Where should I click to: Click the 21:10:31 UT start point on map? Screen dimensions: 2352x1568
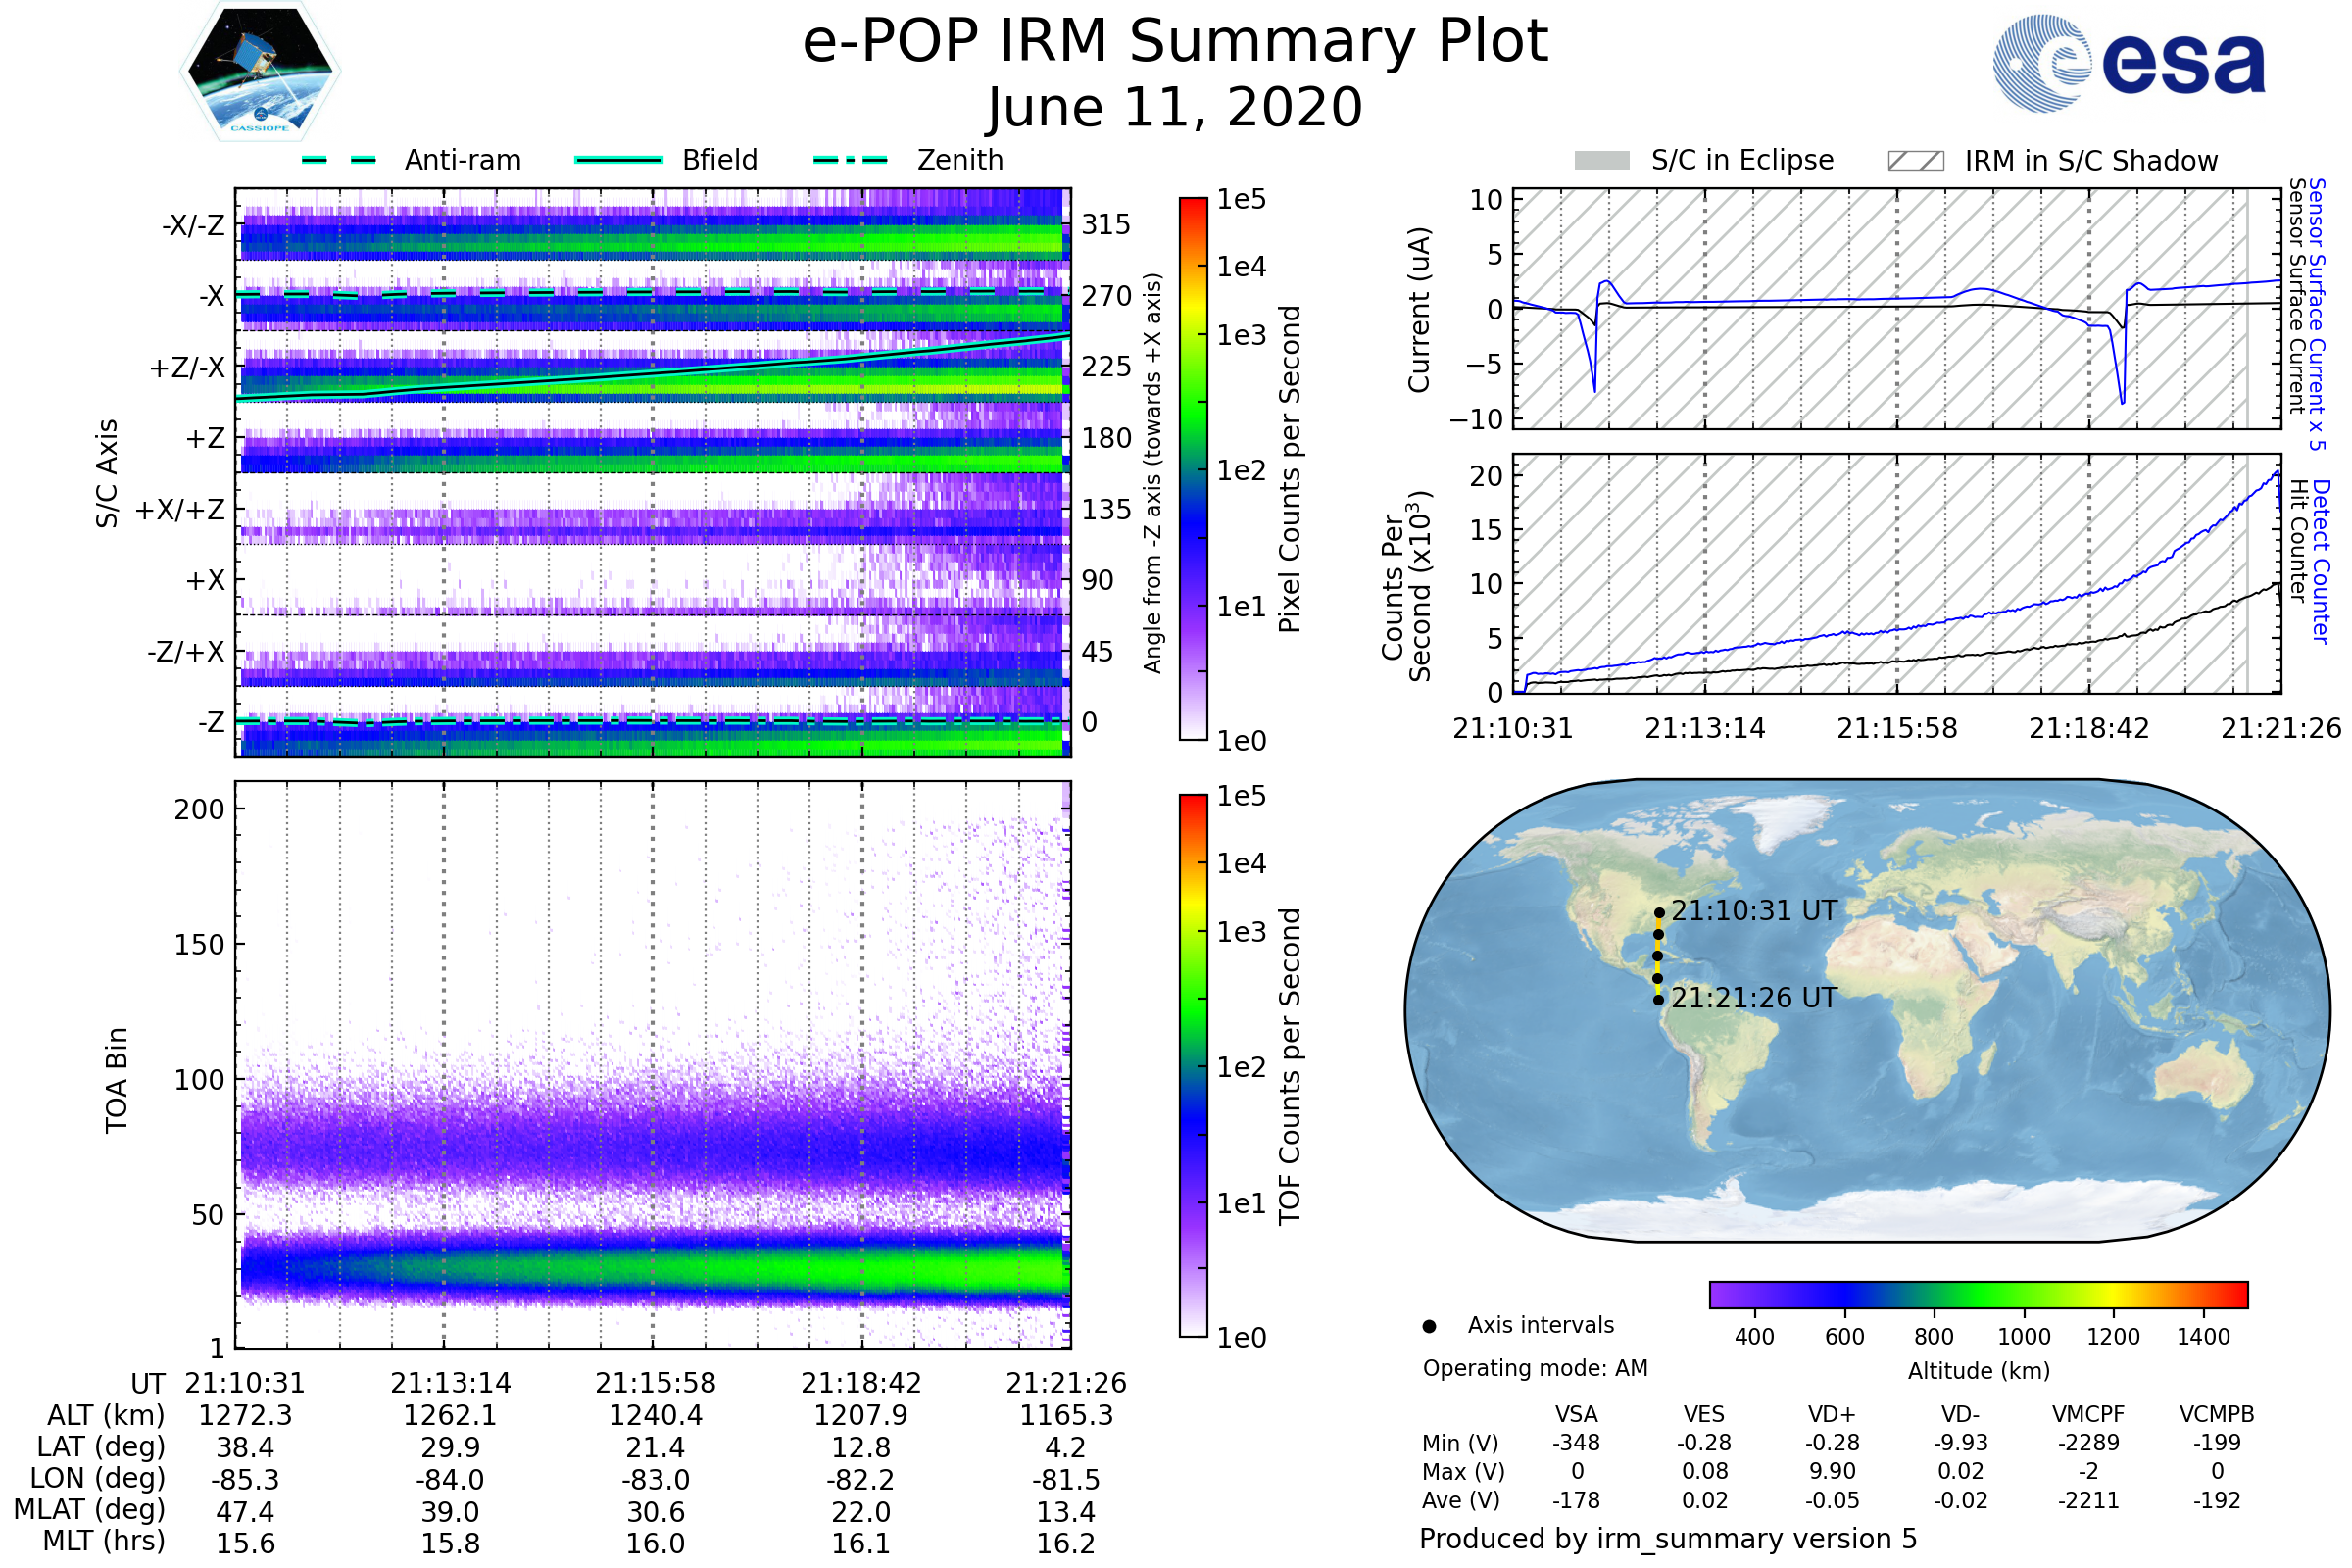click(x=1659, y=913)
